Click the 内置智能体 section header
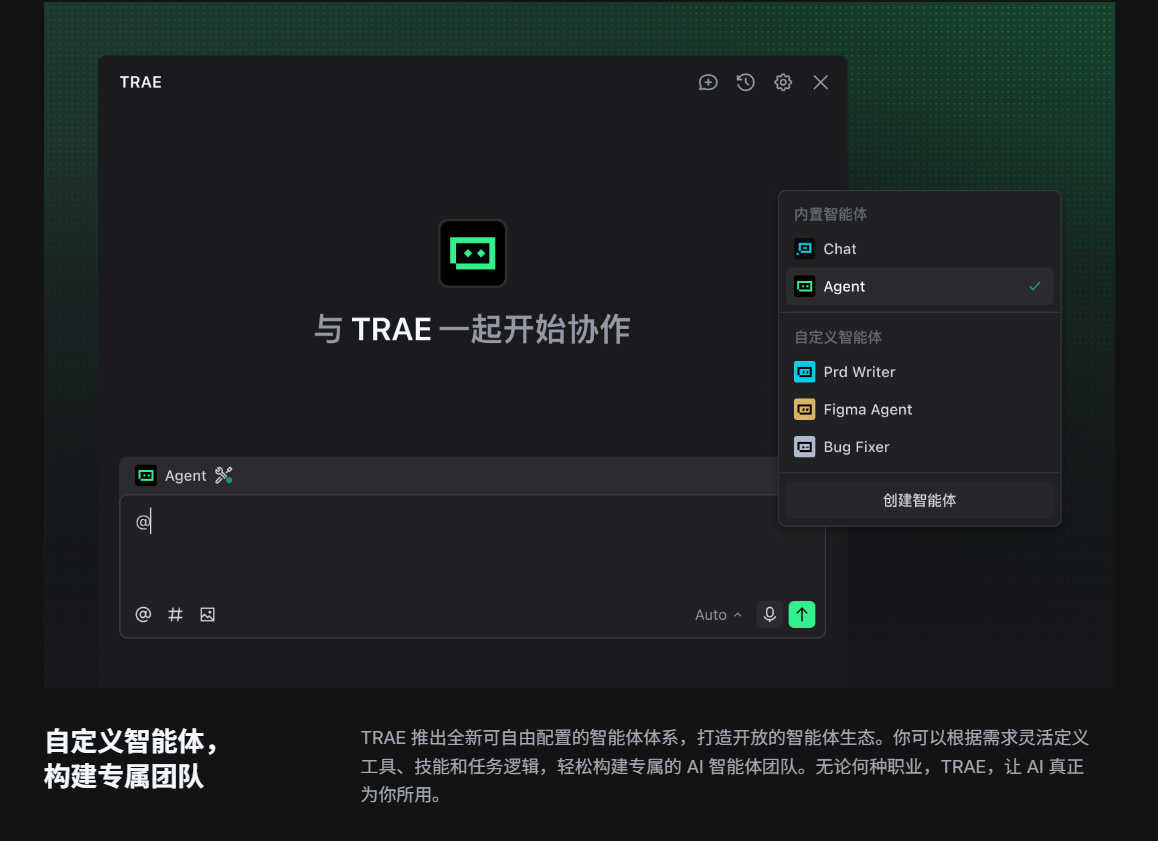 pyautogui.click(x=830, y=214)
